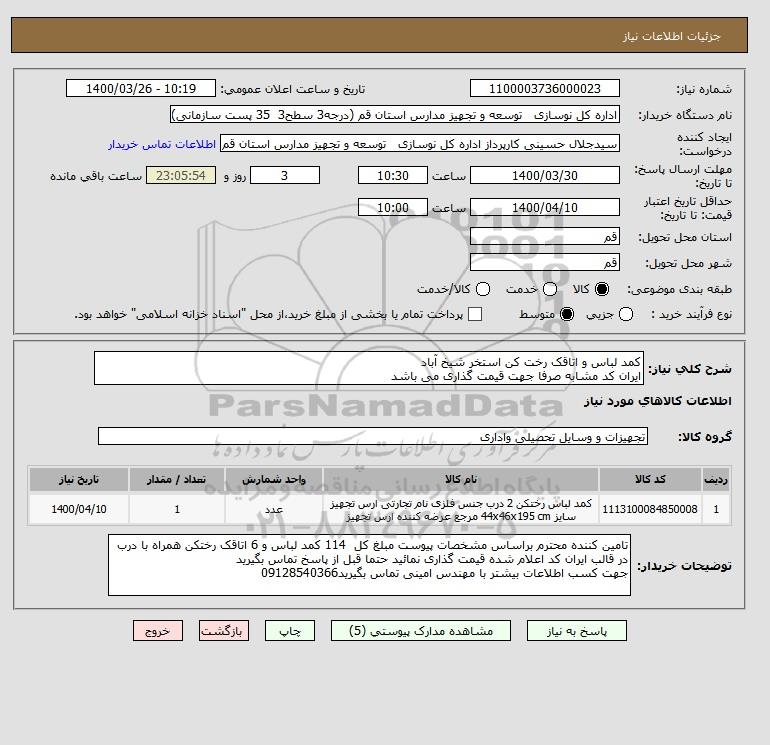
Task: Click the بازگشت back button
Action: pos(223,631)
